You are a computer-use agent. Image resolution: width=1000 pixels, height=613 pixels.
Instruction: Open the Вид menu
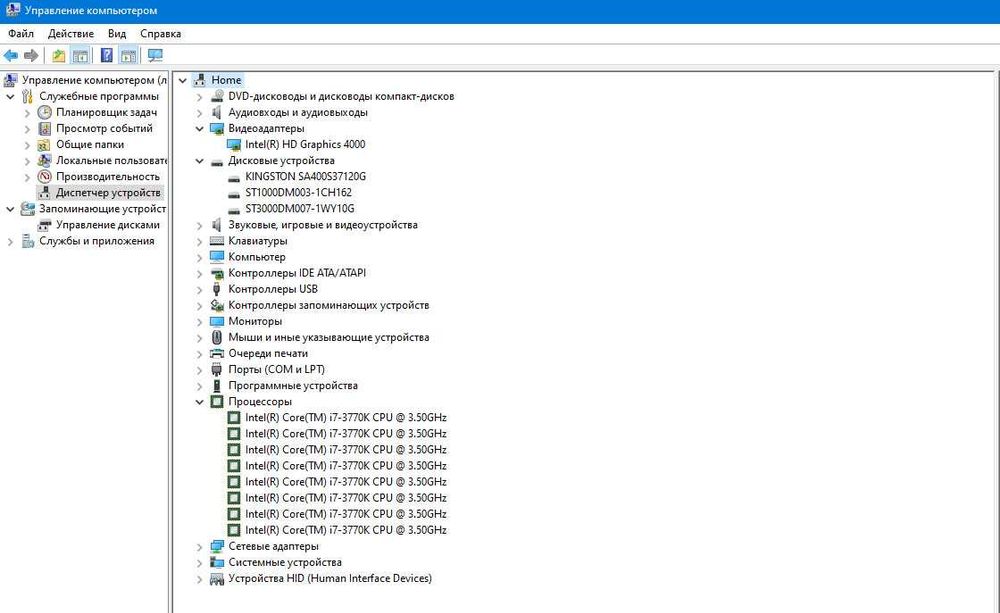pos(117,34)
